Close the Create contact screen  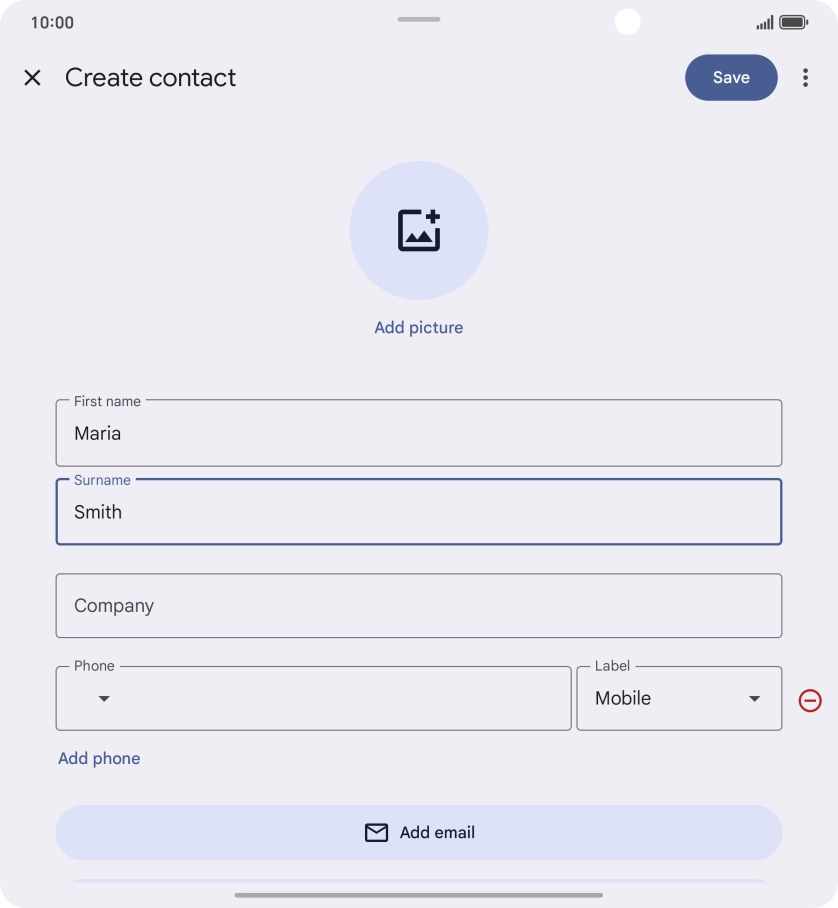(32, 78)
